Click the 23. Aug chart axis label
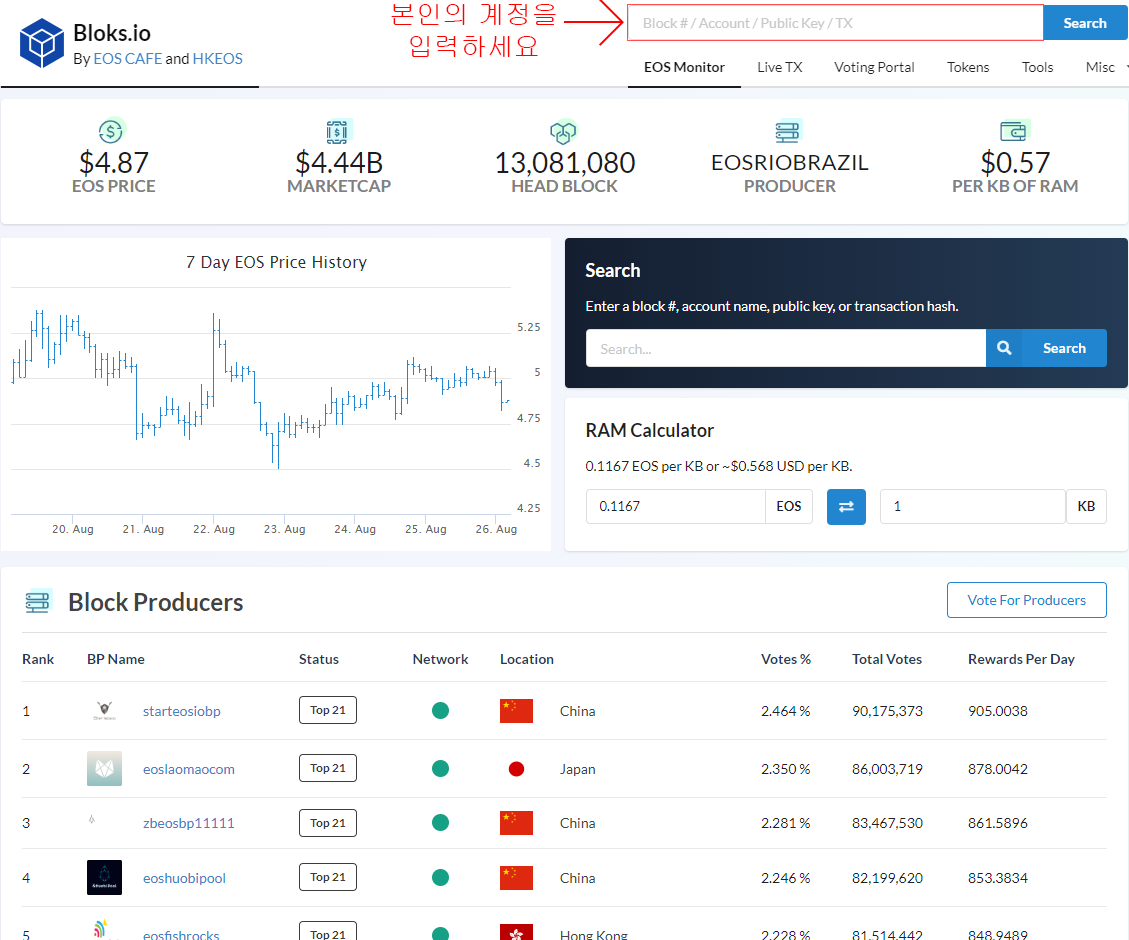Viewport: 1129px width, 940px height. (284, 529)
